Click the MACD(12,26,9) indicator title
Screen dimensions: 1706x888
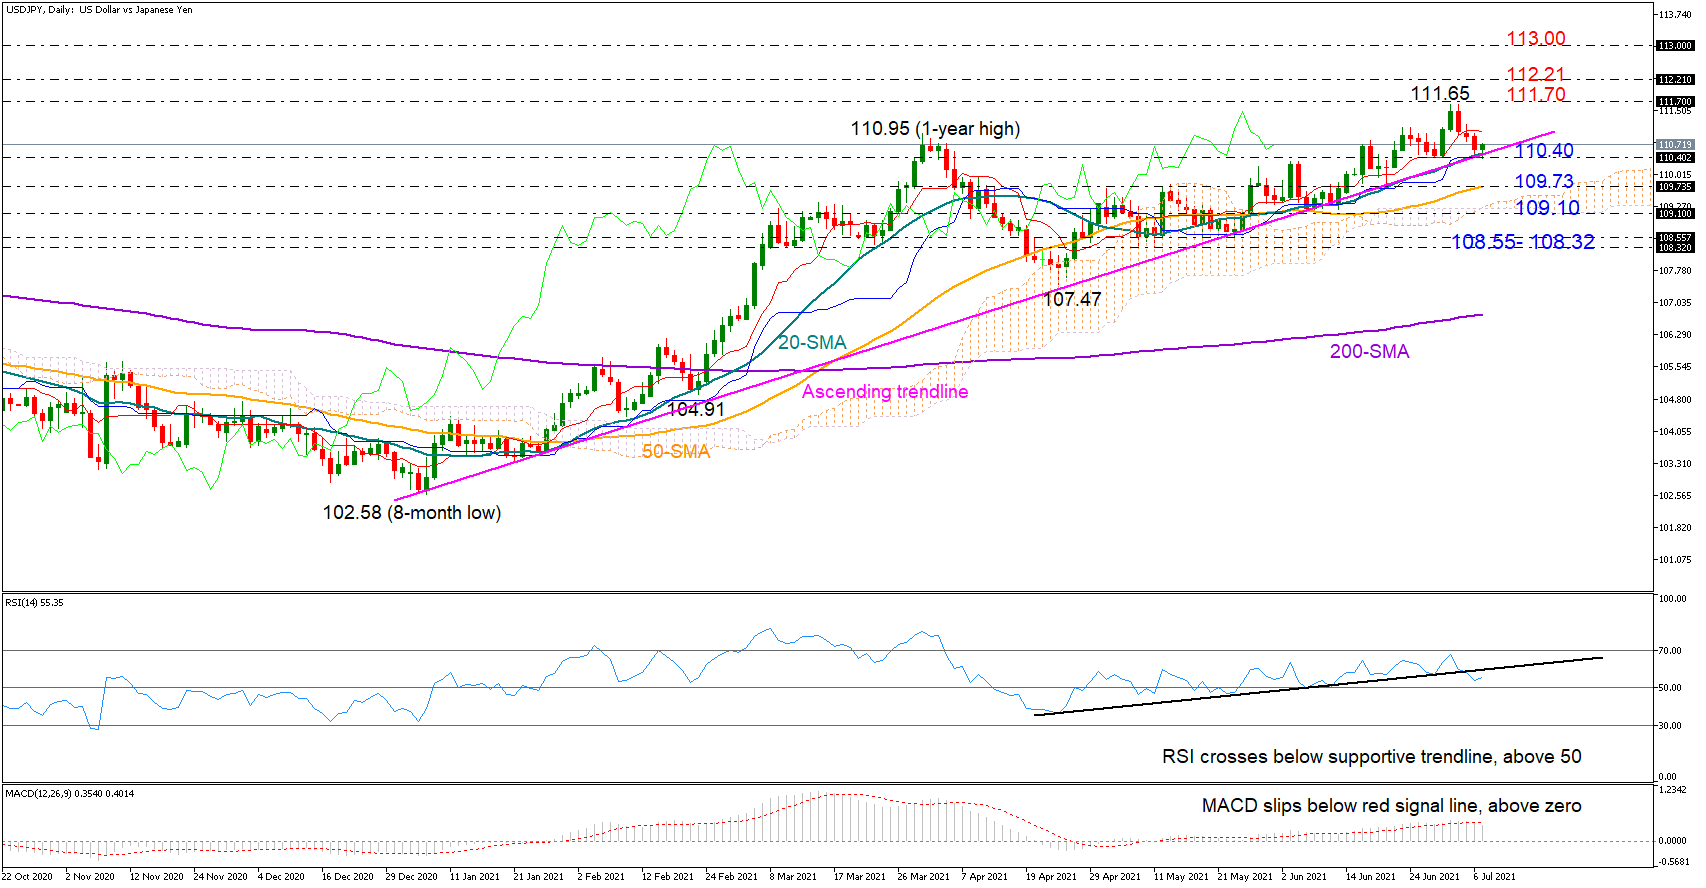pos(69,794)
